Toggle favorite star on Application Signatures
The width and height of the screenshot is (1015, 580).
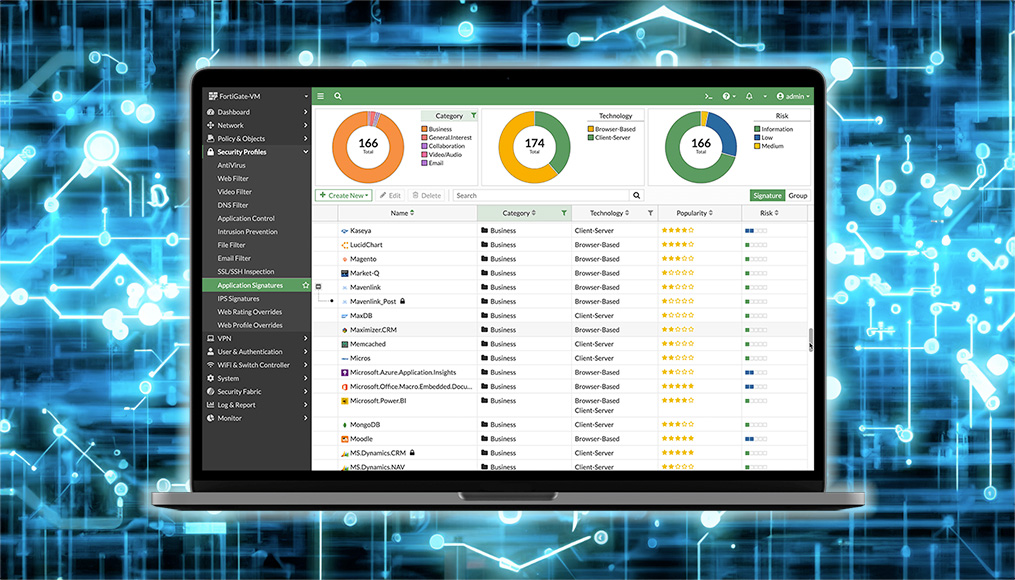point(306,285)
